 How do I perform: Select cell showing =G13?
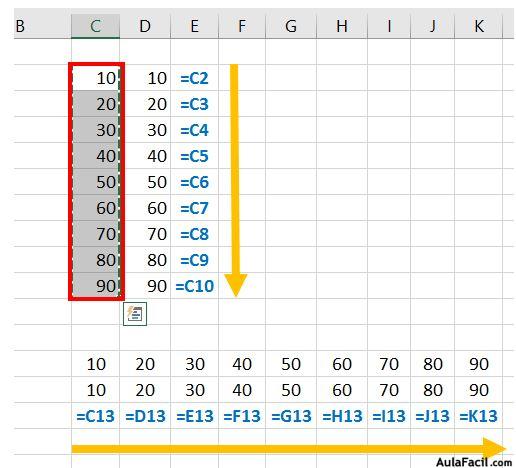pos(291,416)
